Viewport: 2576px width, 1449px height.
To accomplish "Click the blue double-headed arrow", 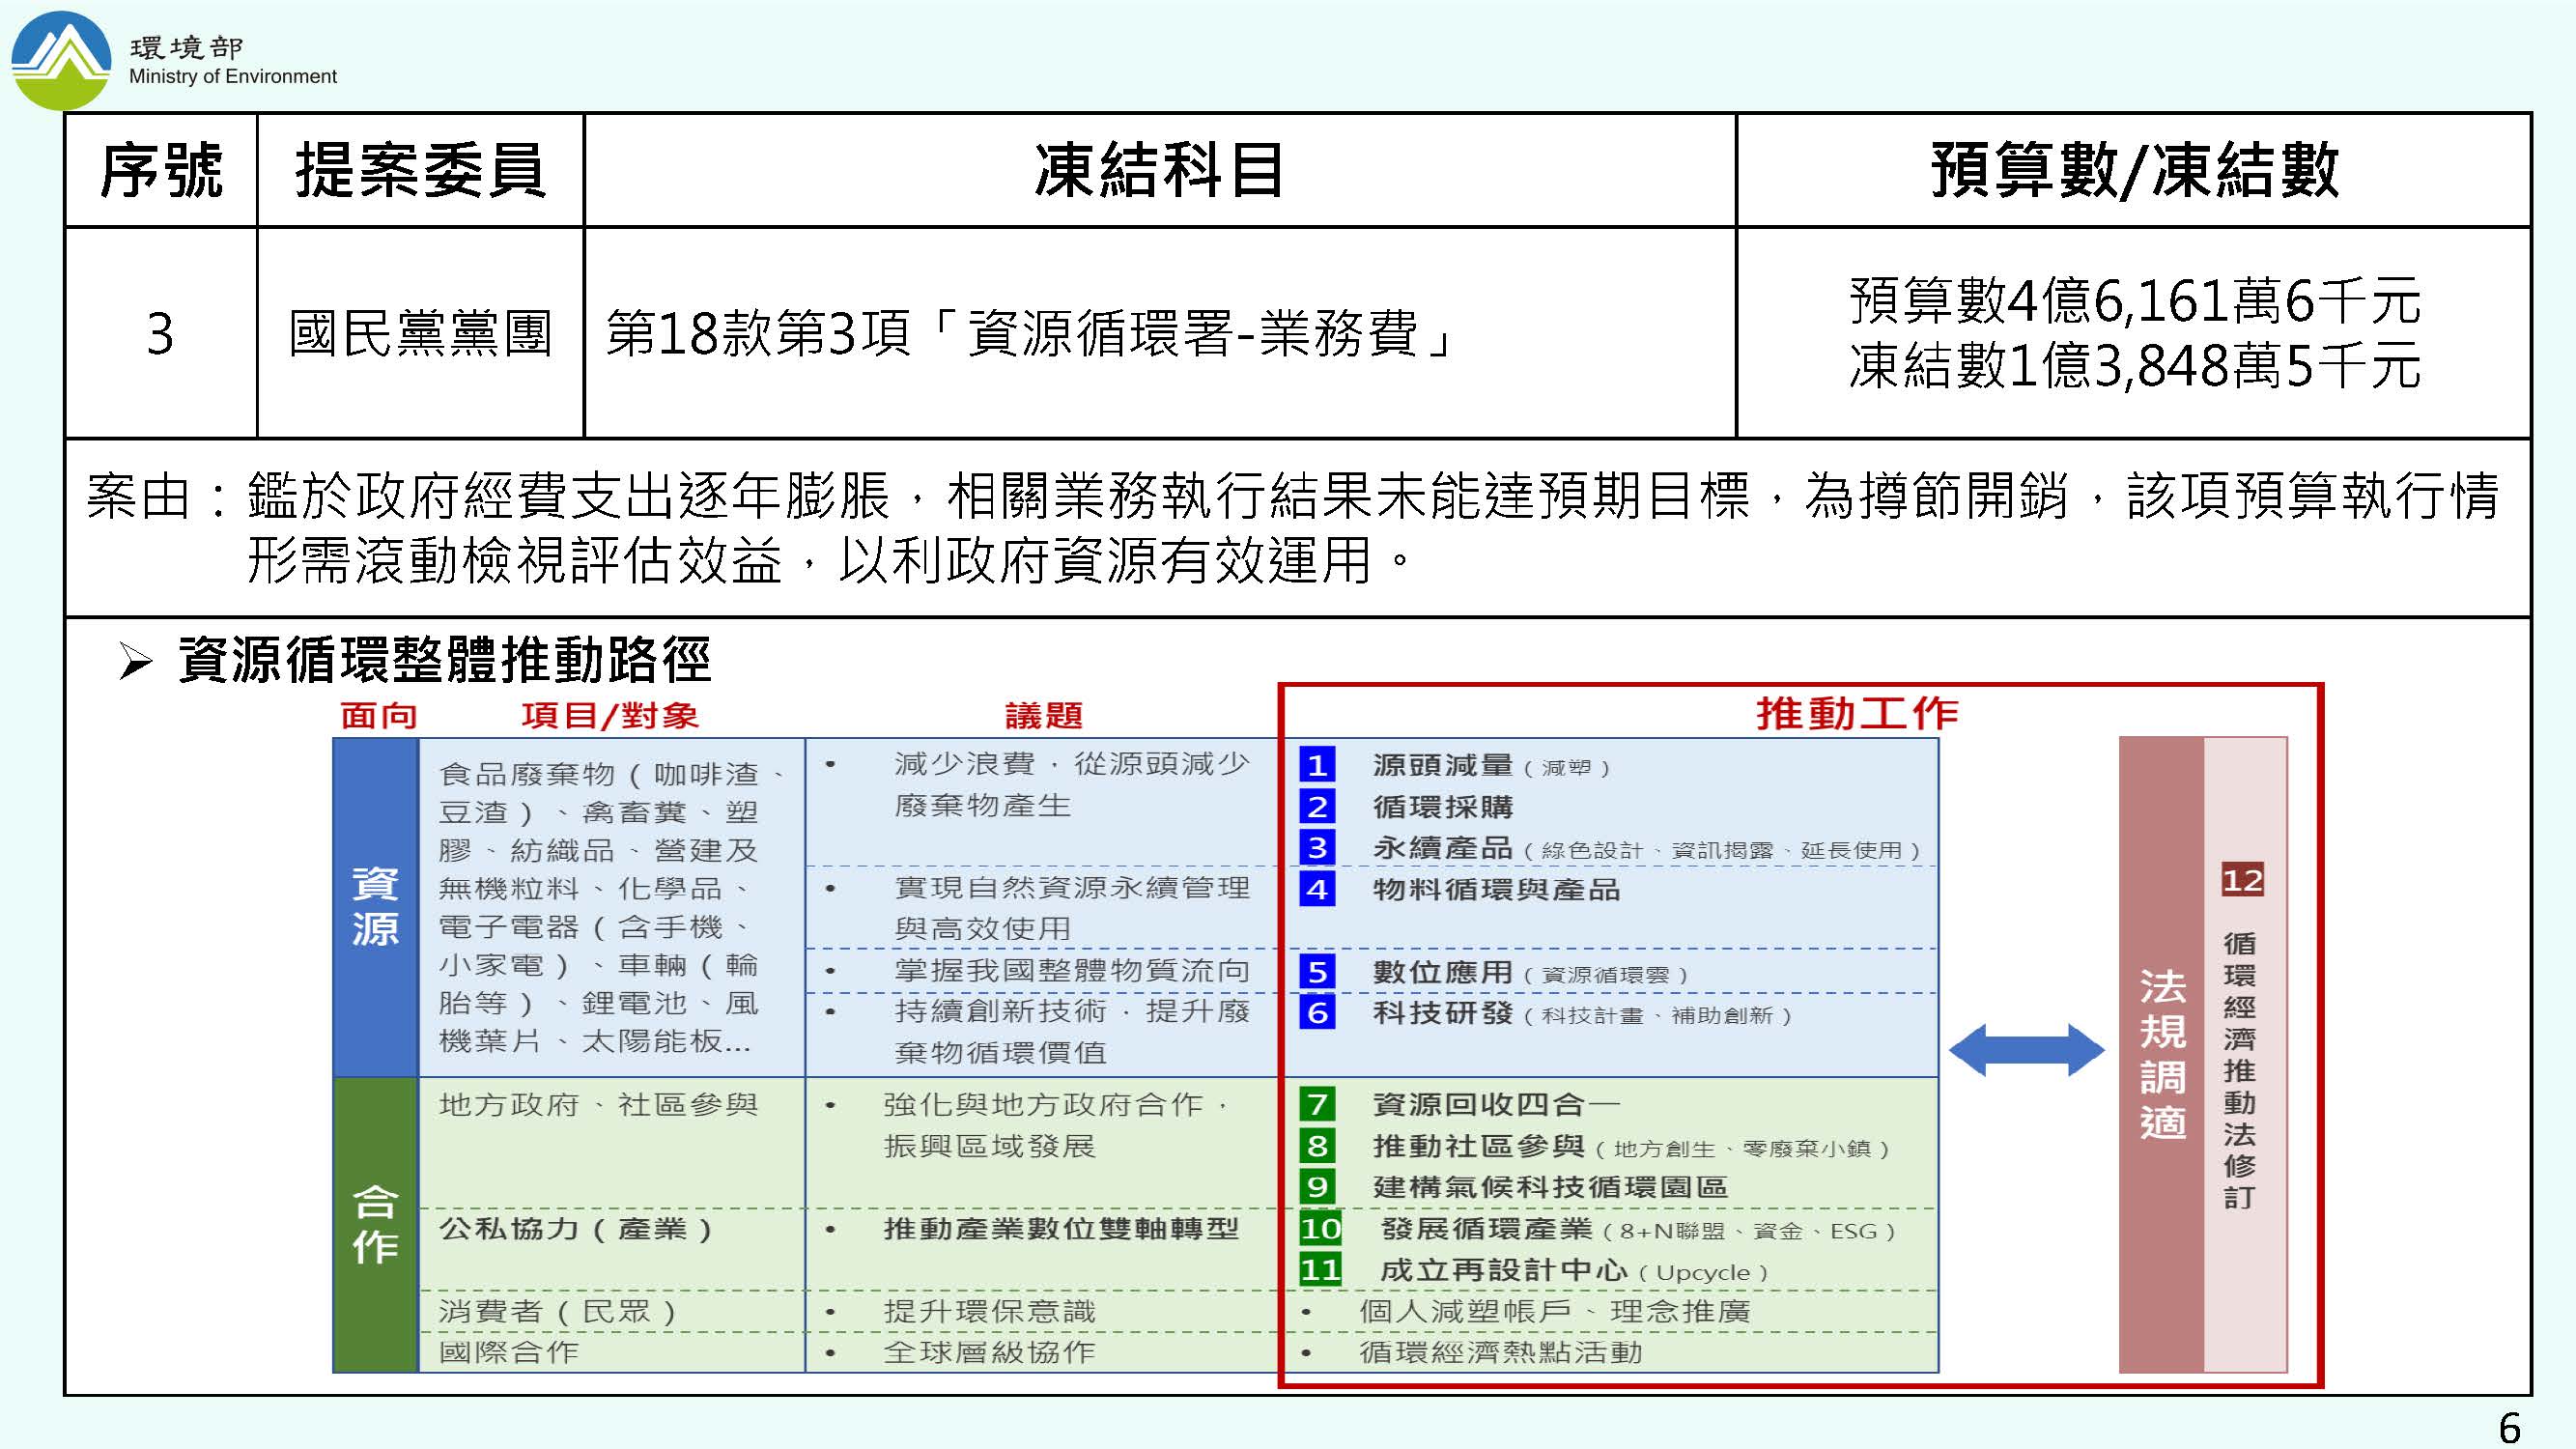I will (x=2027, y=1050).
